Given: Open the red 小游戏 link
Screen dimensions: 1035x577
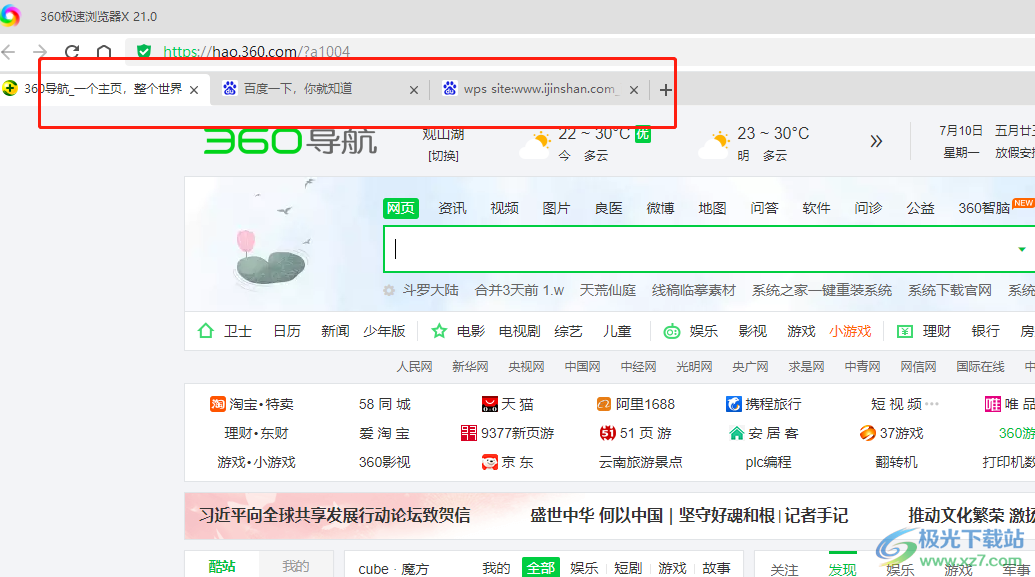Looking at the screenshot, I should pos(850,331).
